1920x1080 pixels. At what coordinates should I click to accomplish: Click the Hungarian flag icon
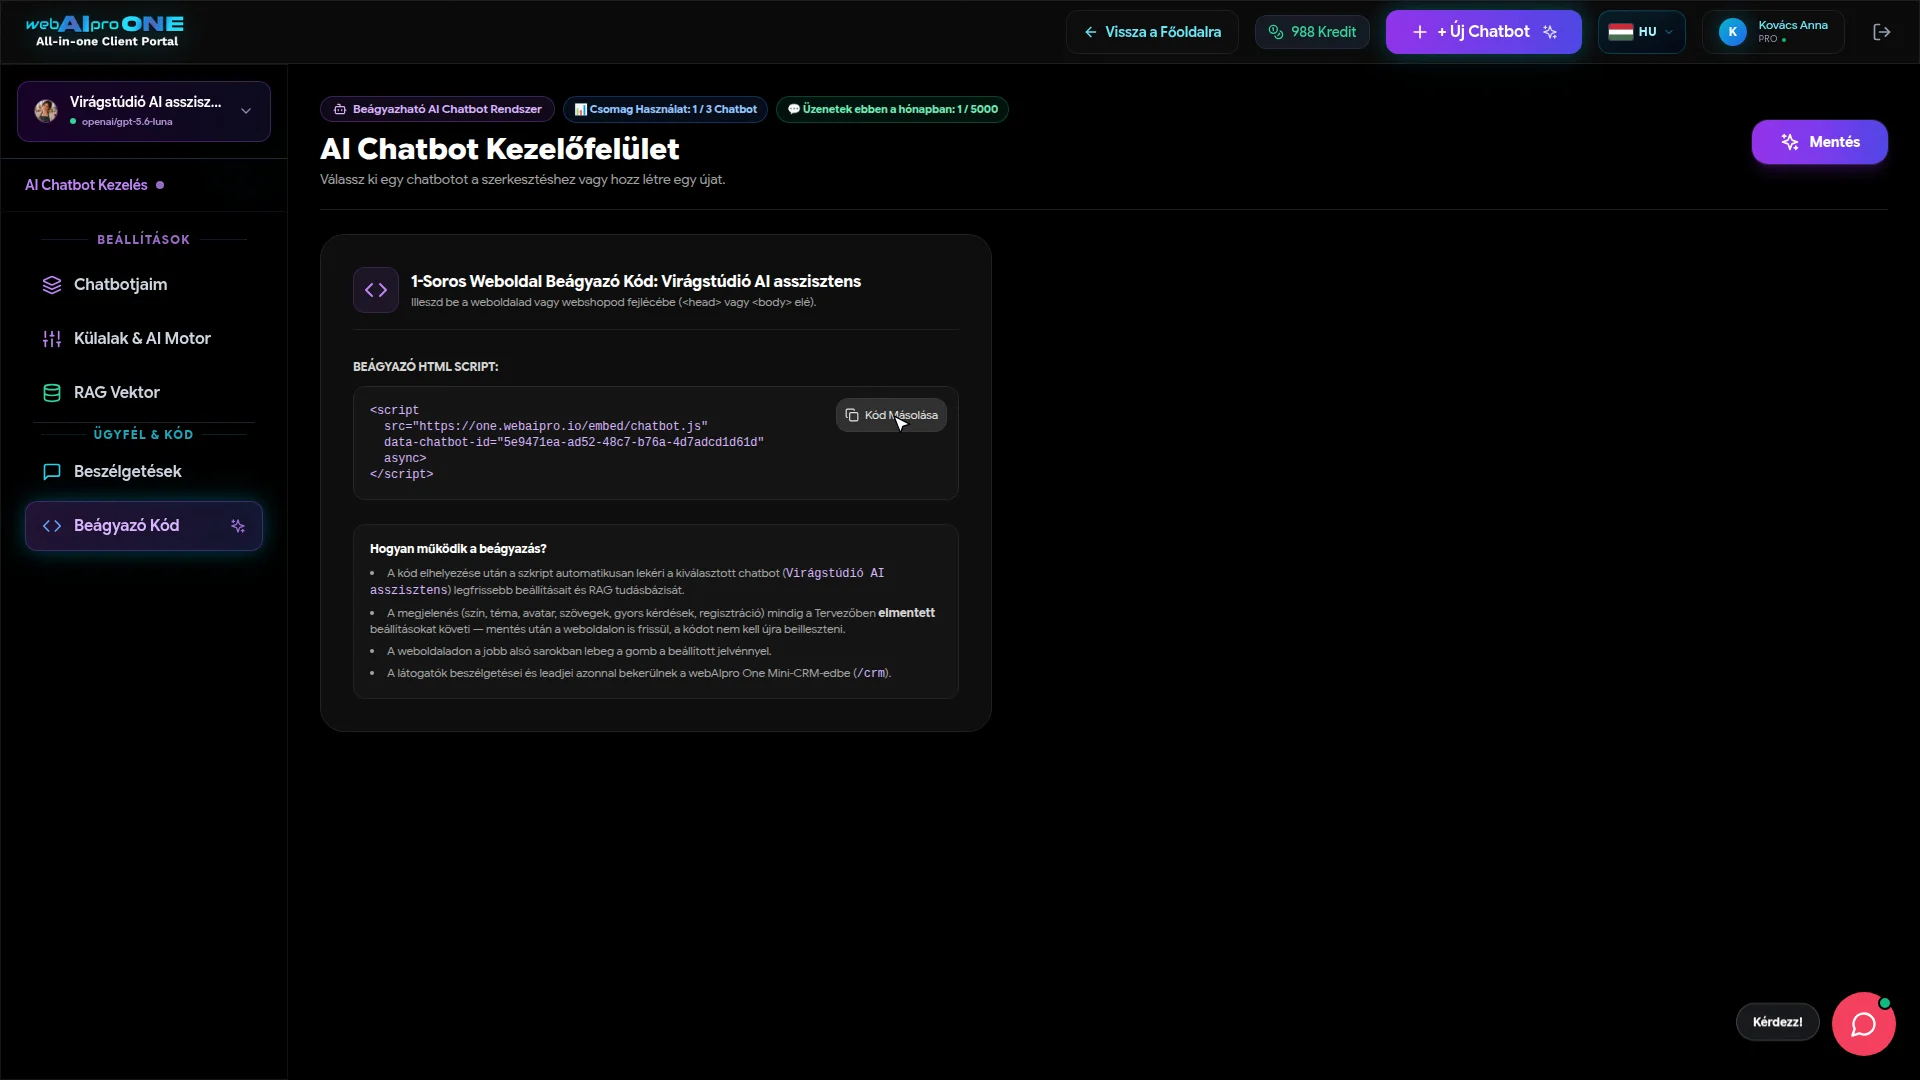[1620, 32]
